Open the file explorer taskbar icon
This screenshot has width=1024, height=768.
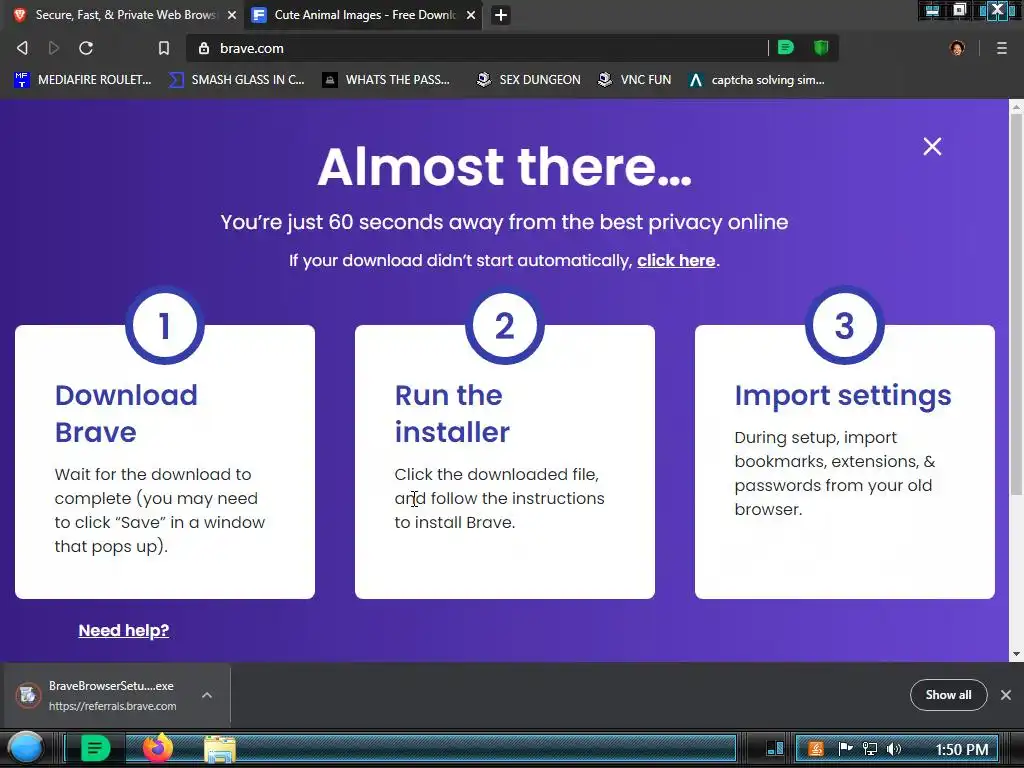219,749
